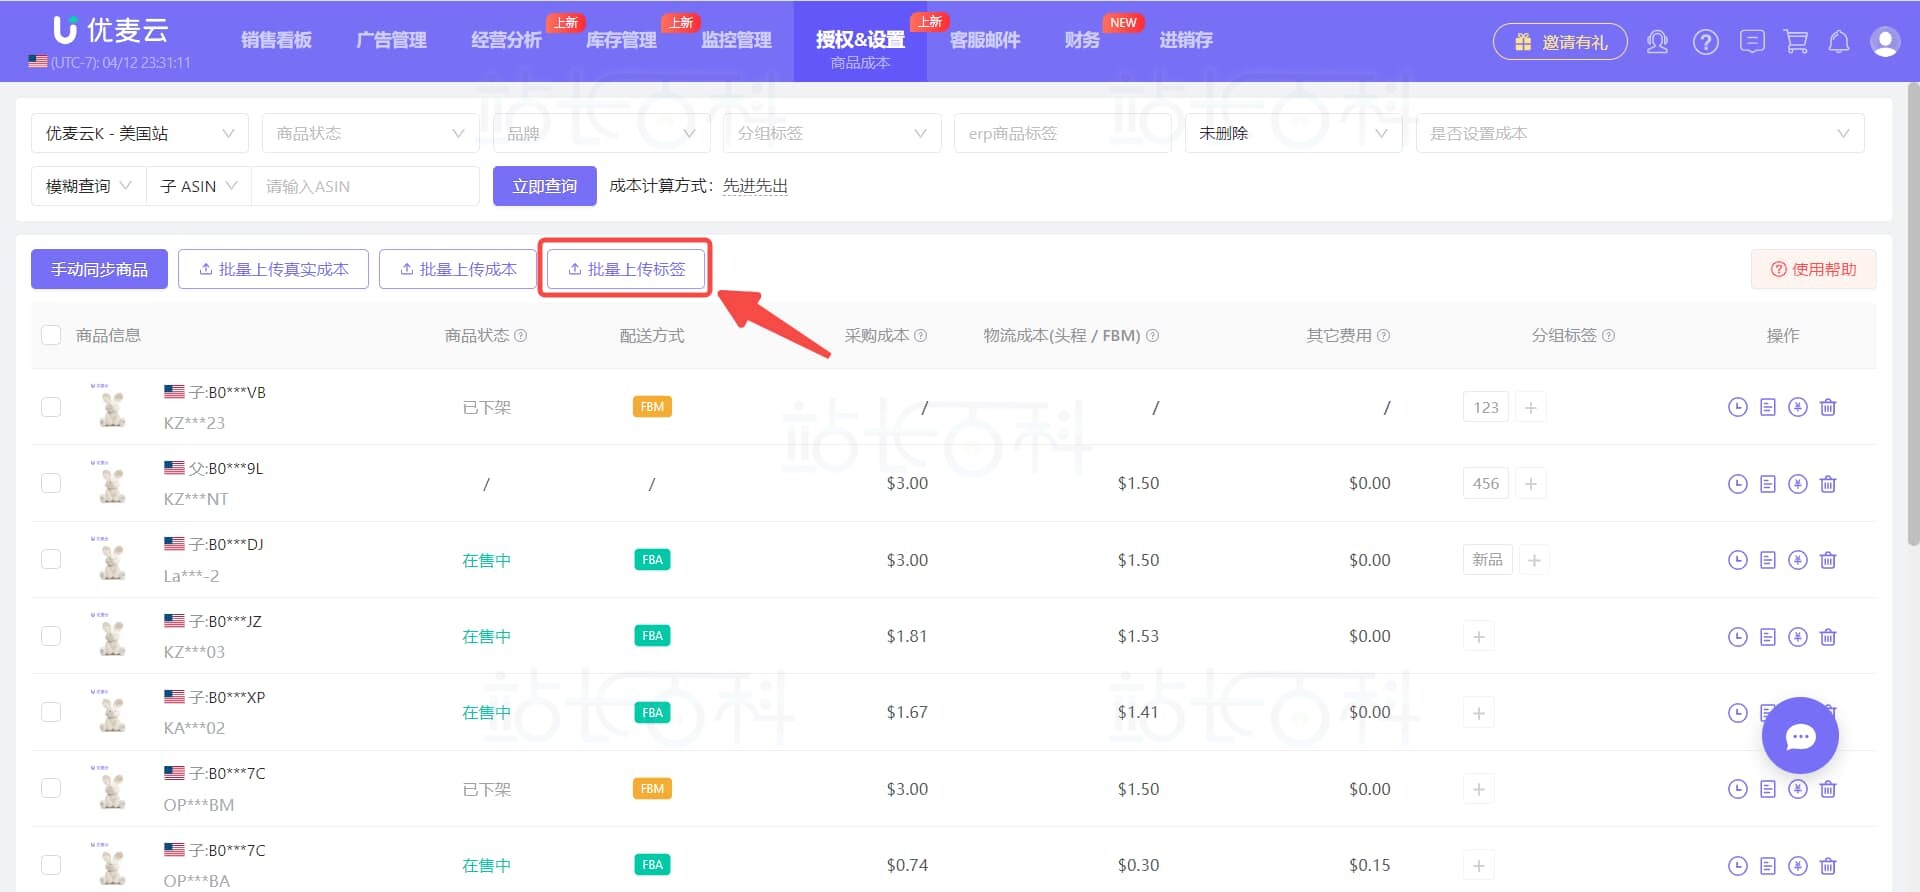
Task: Open the 客服邮件 menu
Action: coord(985,40)
